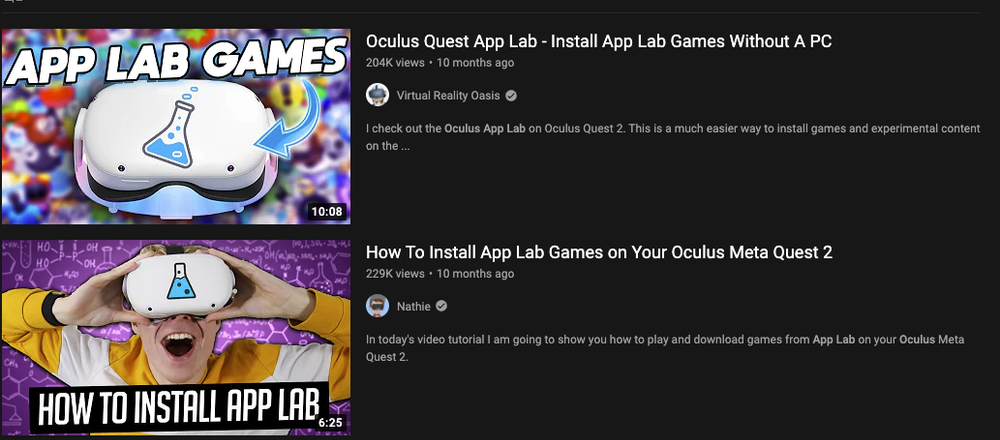The width and height of the screenshot is (1000, 440).
Task: Click the 6:25 duration badge
Action: (330, 423)
